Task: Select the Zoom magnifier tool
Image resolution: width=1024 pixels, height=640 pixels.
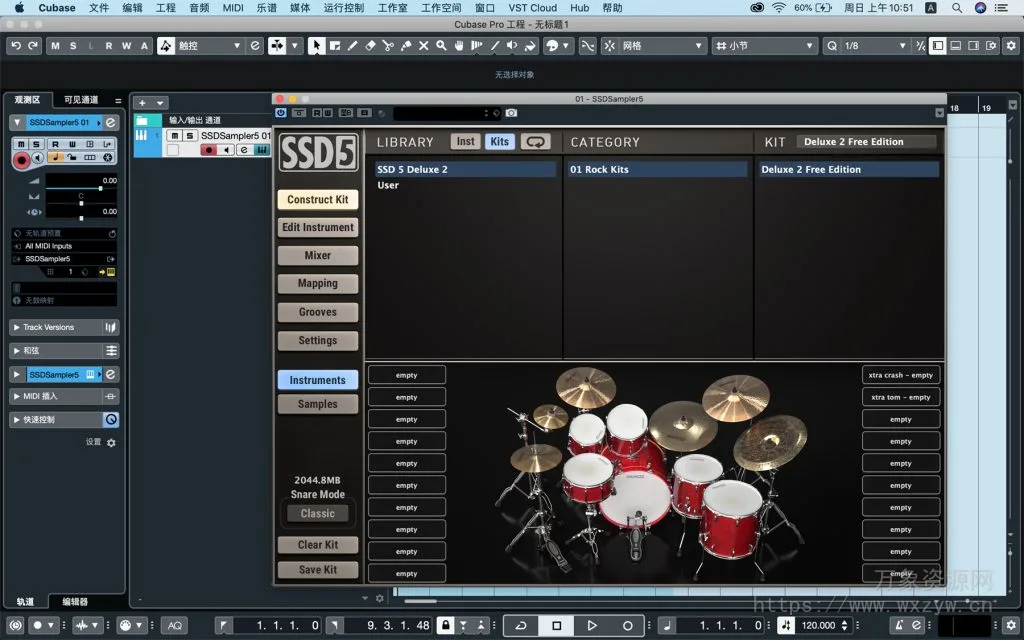Action: point(442,46)
